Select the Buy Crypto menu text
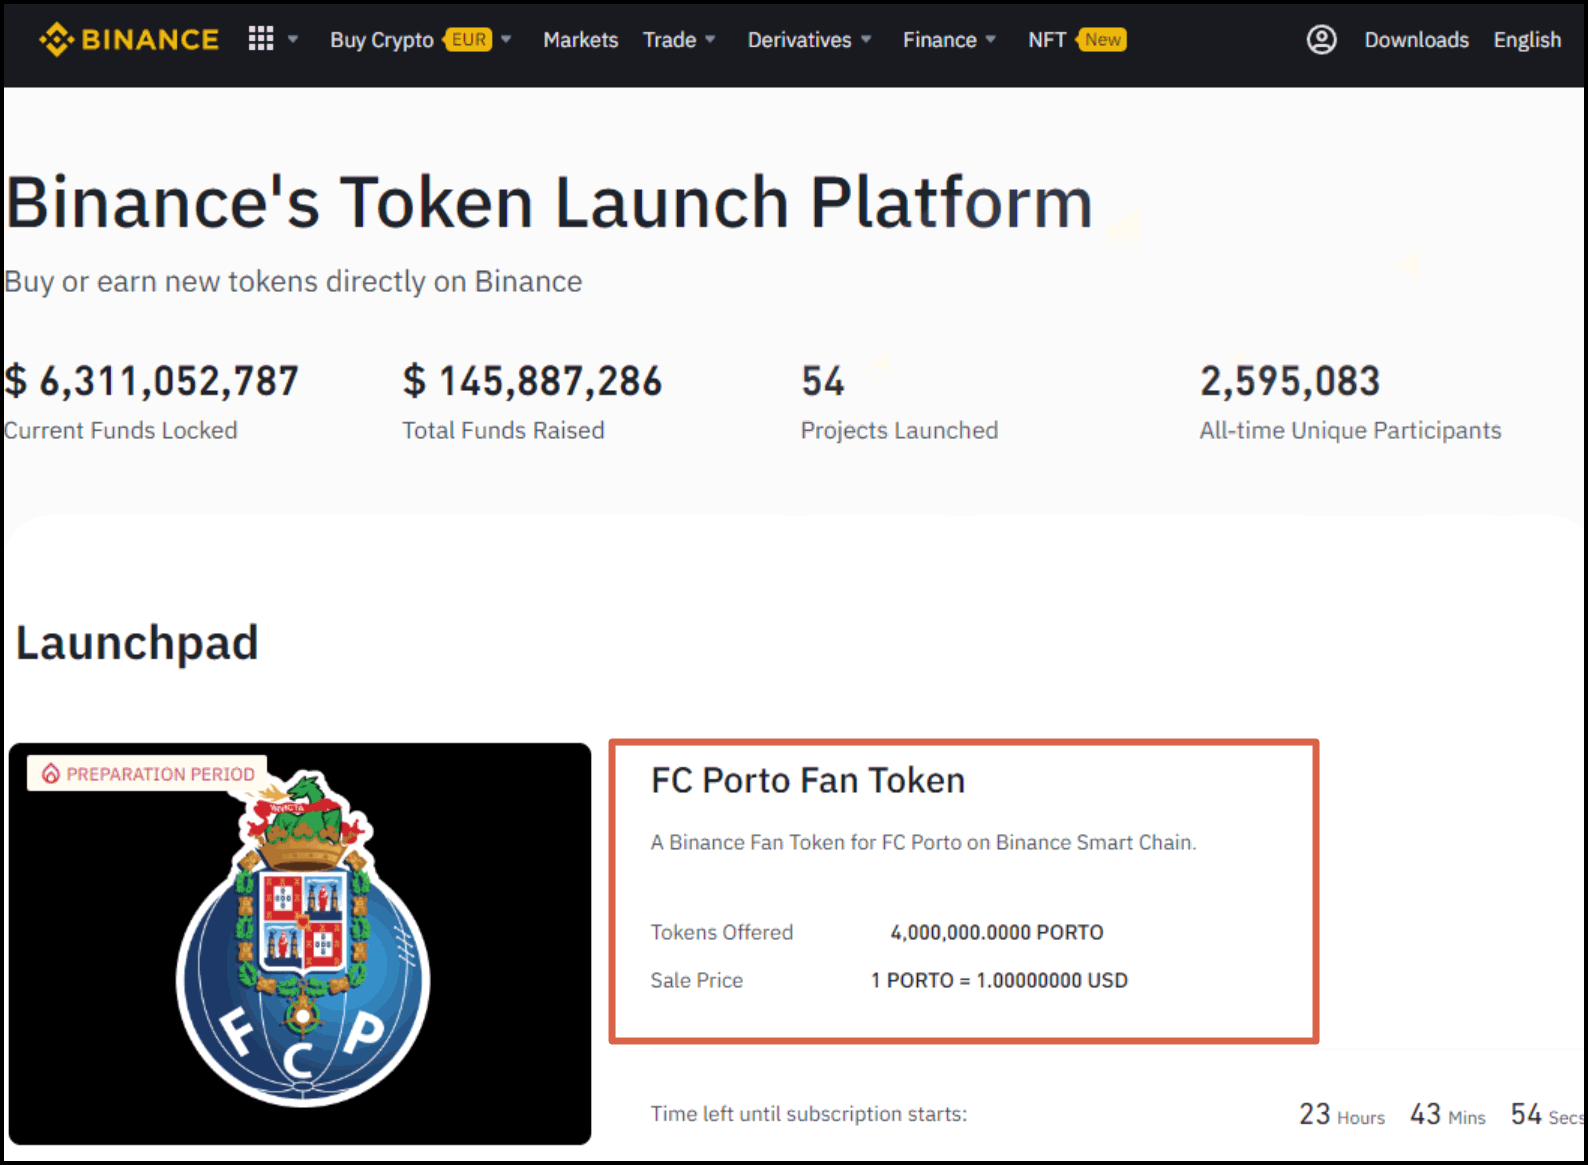 point(382,40)
